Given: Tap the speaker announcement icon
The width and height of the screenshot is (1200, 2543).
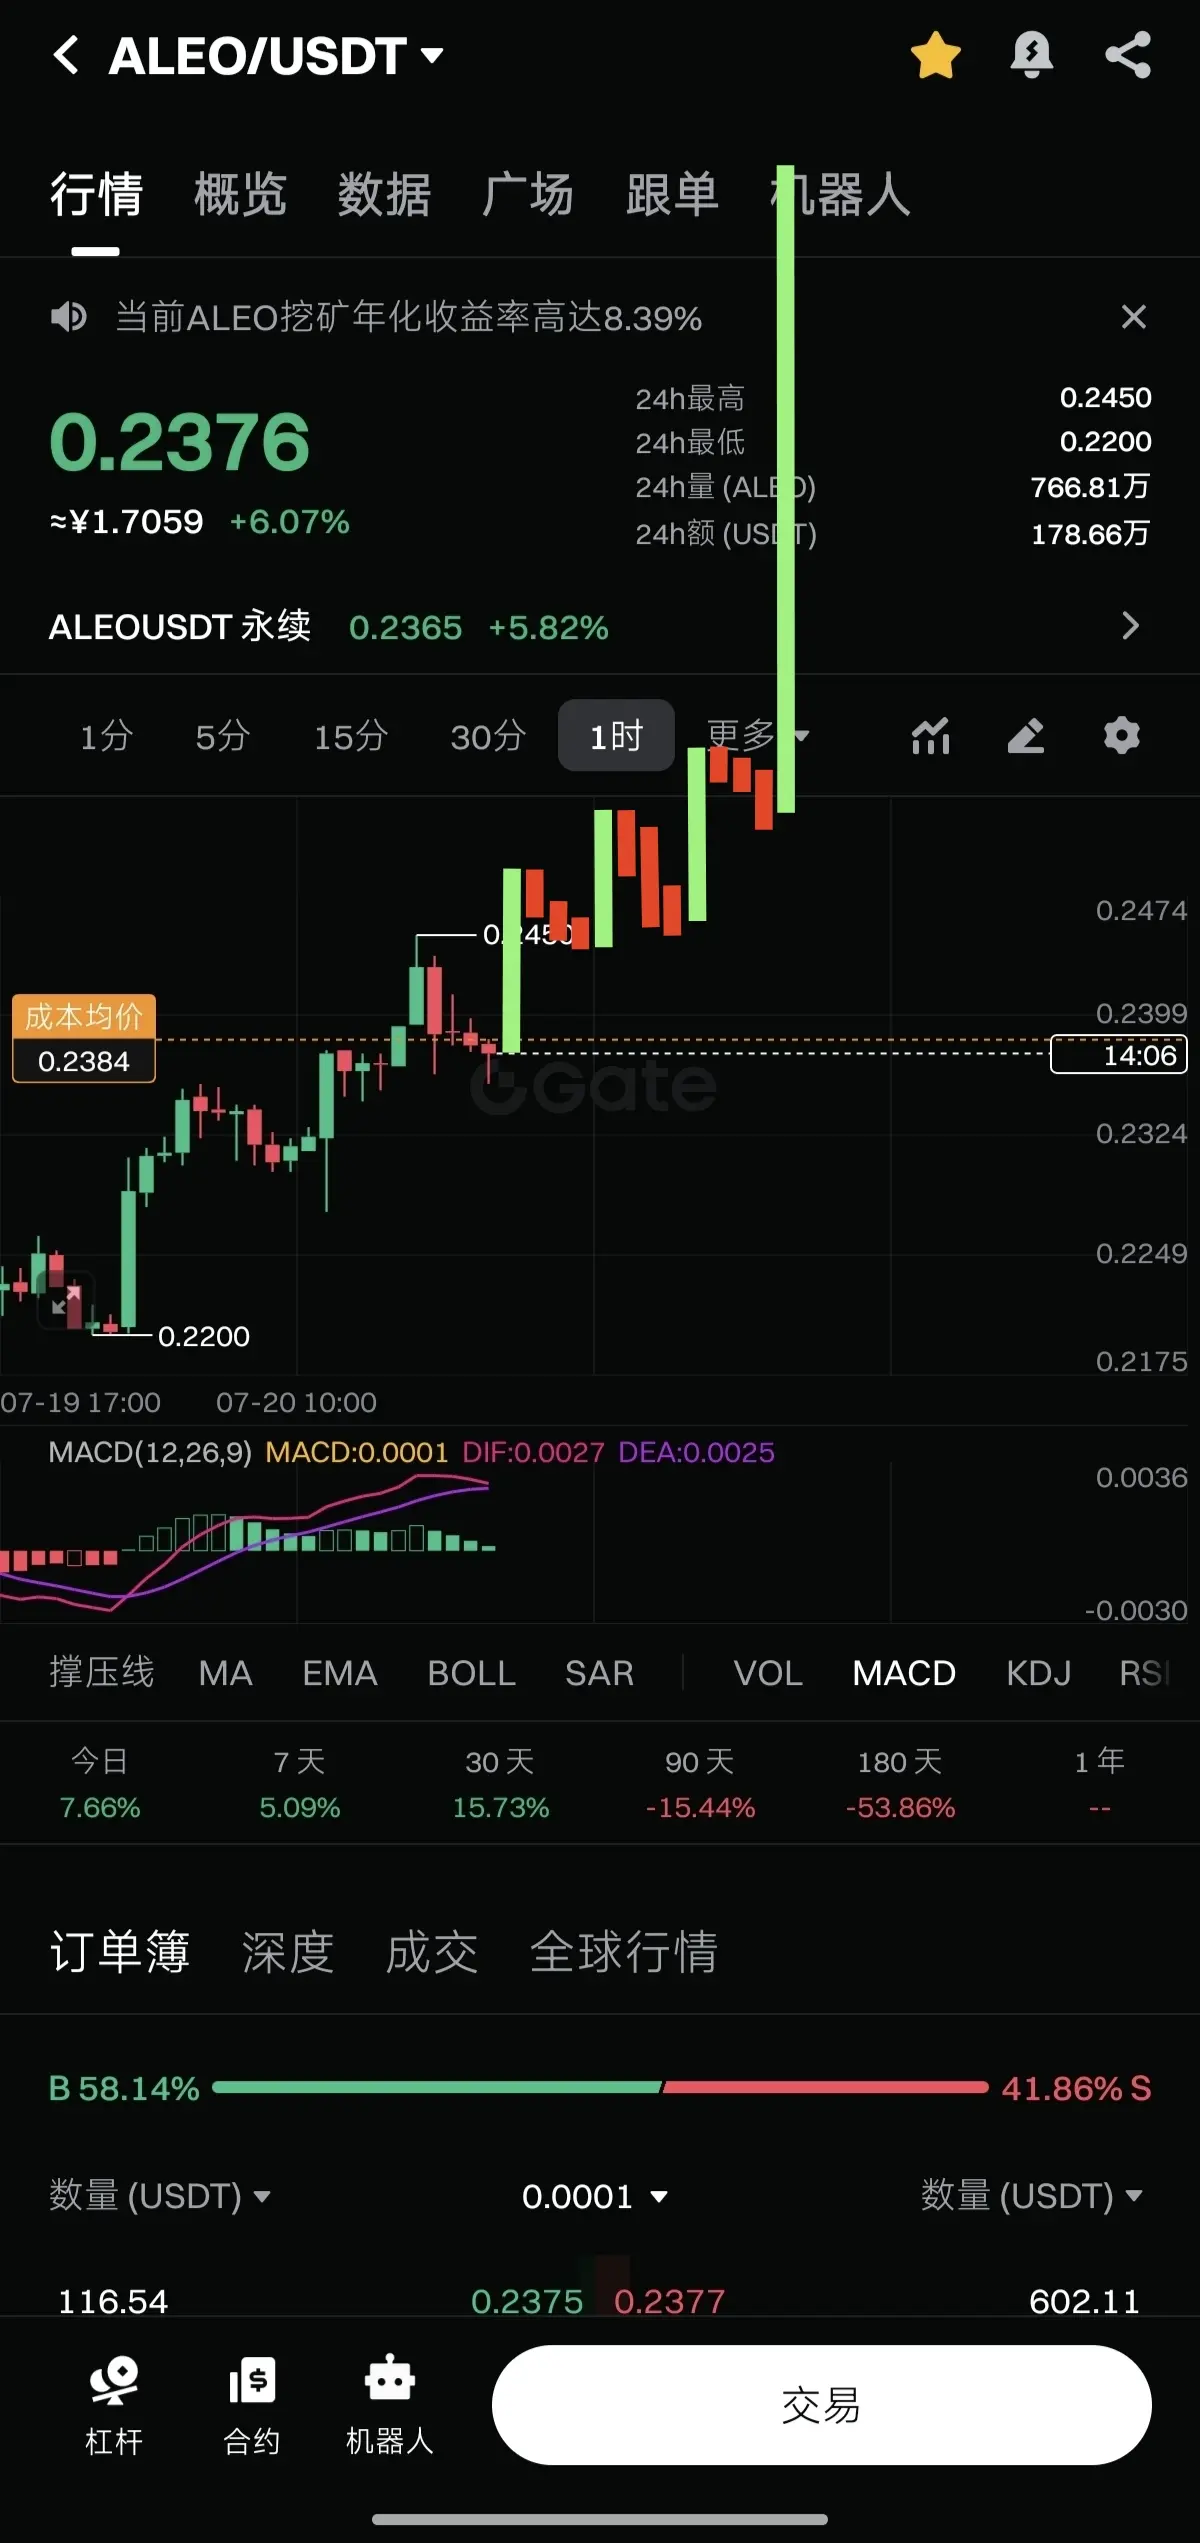Looking at the screenshot, I should [69, 317].
